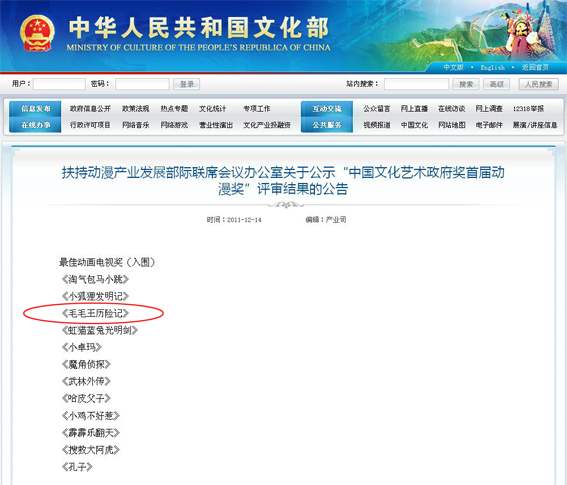Click the 密码 password input field
The height and width of the screenshot is (485, 567).
tap(142, 84)
